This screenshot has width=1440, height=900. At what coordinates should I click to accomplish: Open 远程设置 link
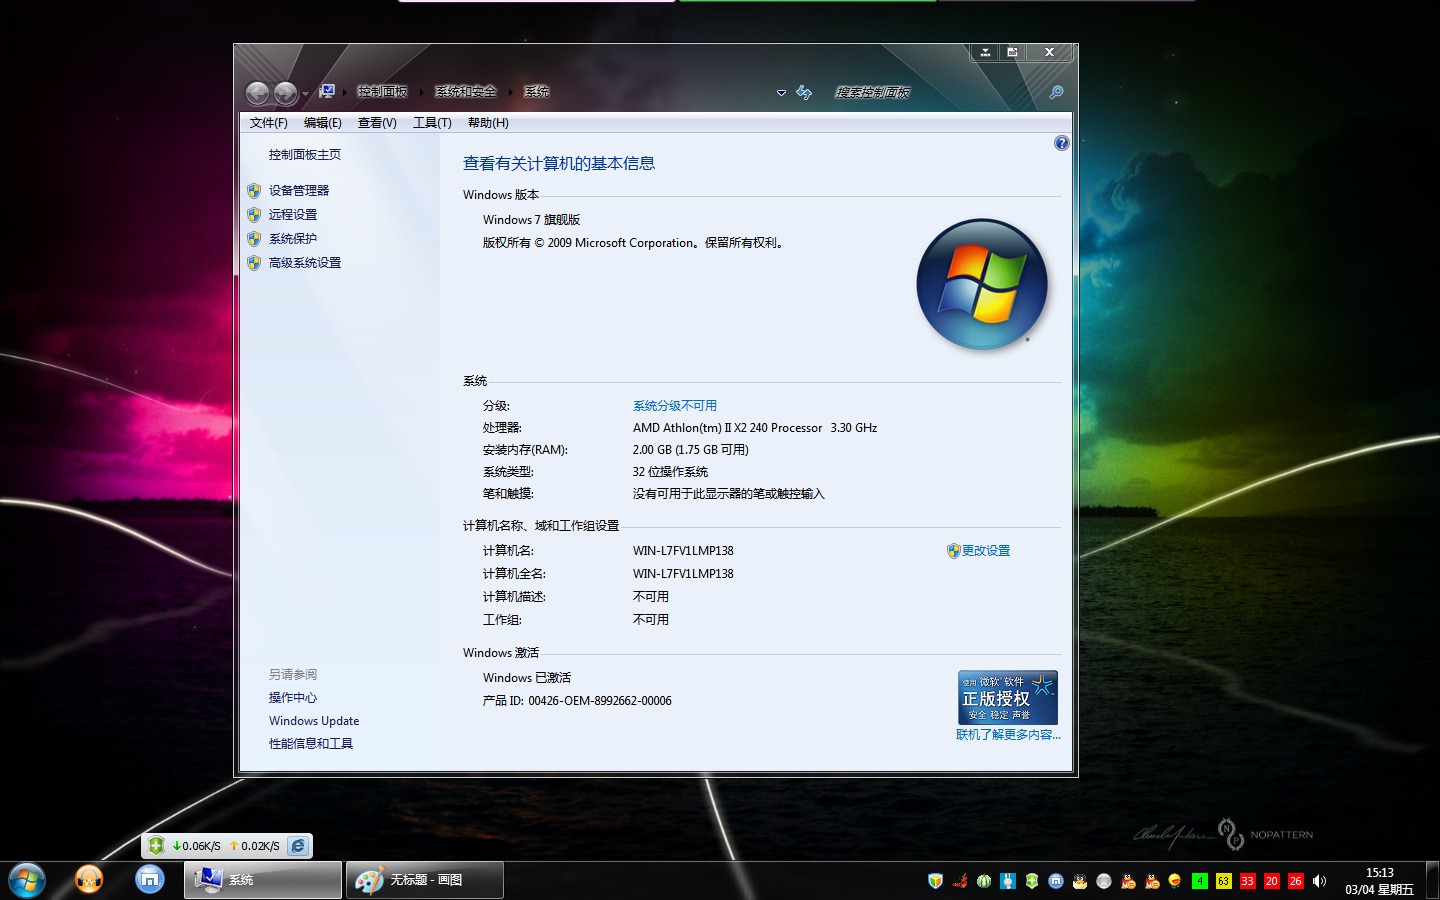click(x=293, y=215)
